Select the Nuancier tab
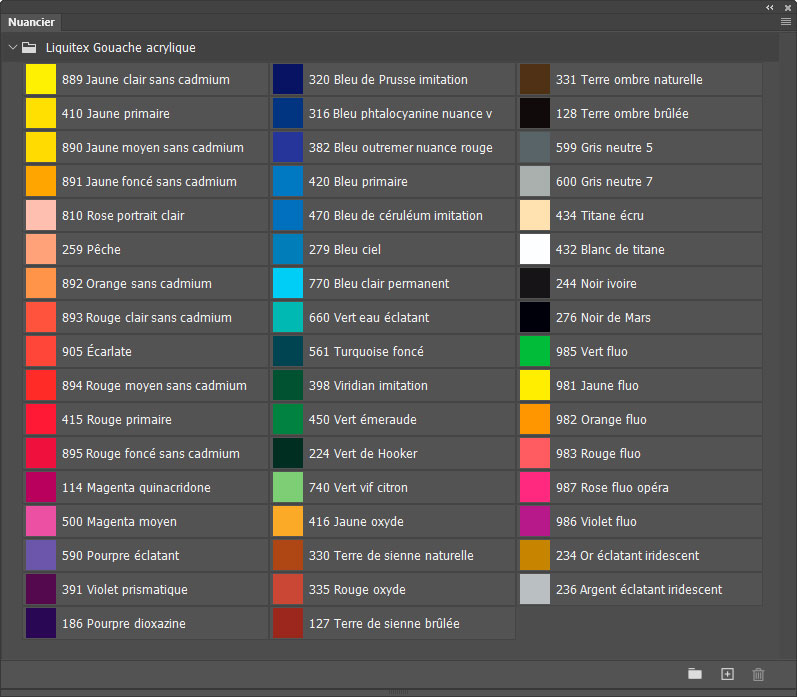This screenshot has height=697, width=797. coord(31,22)
